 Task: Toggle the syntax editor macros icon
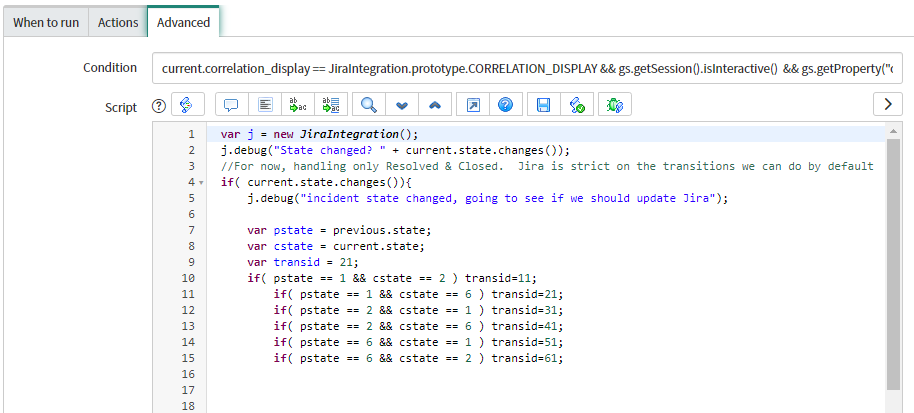tap(187, 105)
